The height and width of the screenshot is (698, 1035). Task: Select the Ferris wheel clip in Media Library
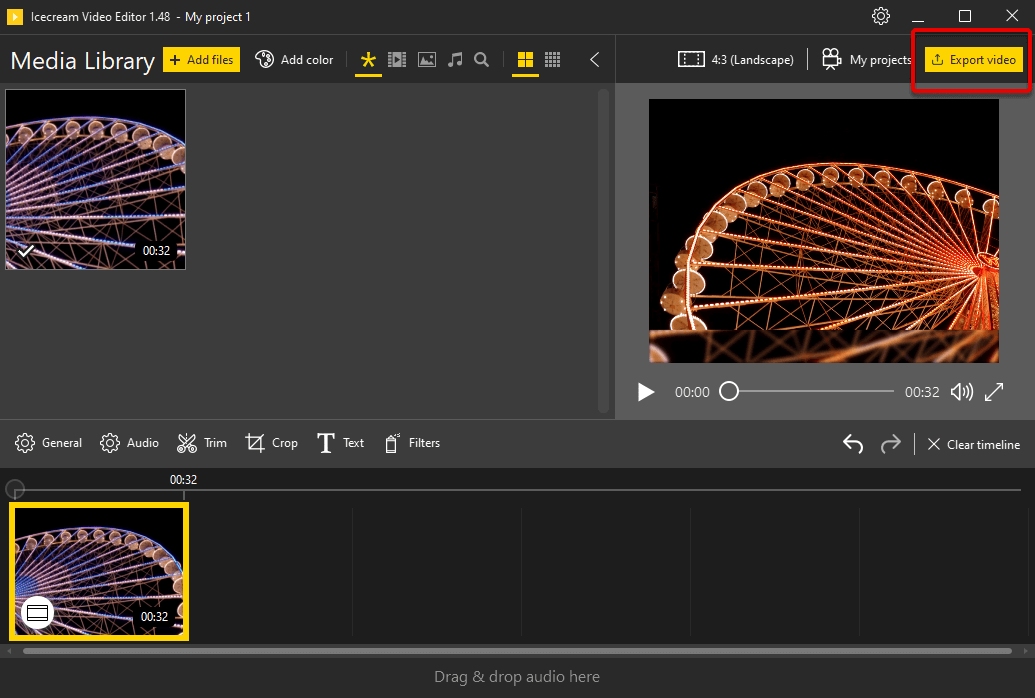tap(96, 180)
